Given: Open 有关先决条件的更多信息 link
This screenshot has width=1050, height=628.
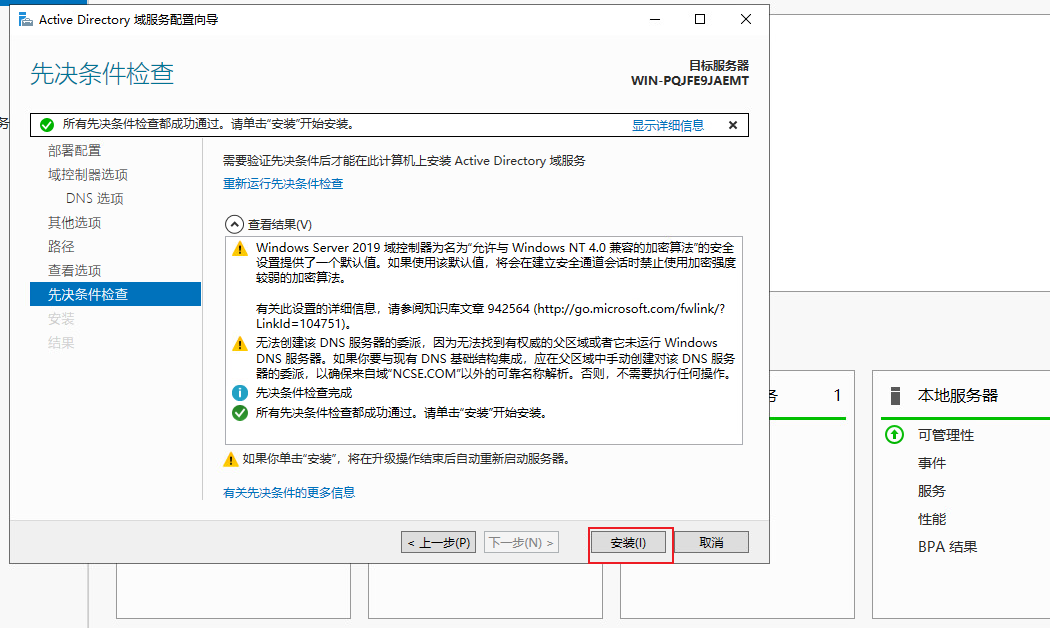Looking at the screenshot, I should pos(289,492).
